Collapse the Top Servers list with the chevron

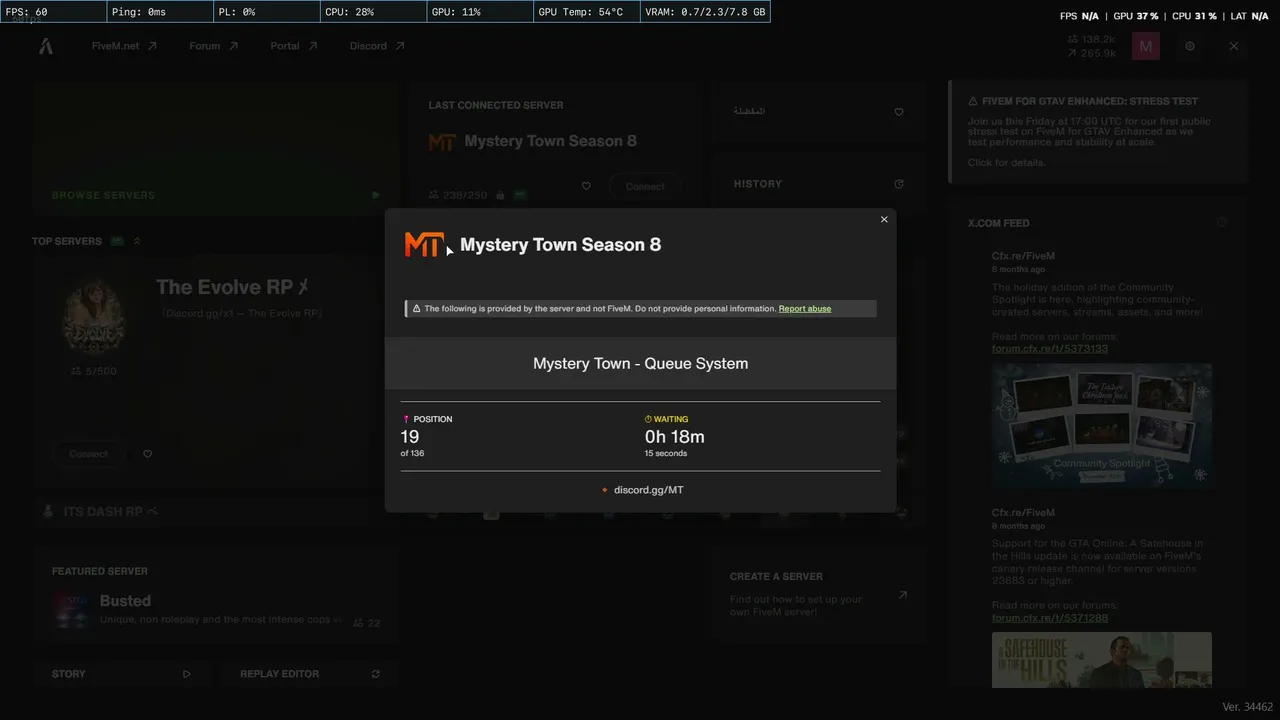(137, 241)
